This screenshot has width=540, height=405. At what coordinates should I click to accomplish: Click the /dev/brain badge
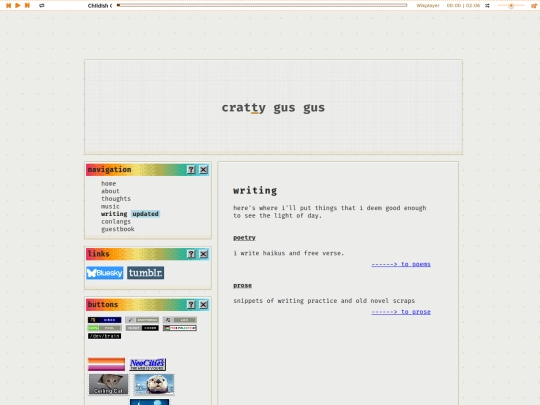[x=104, y=336]
